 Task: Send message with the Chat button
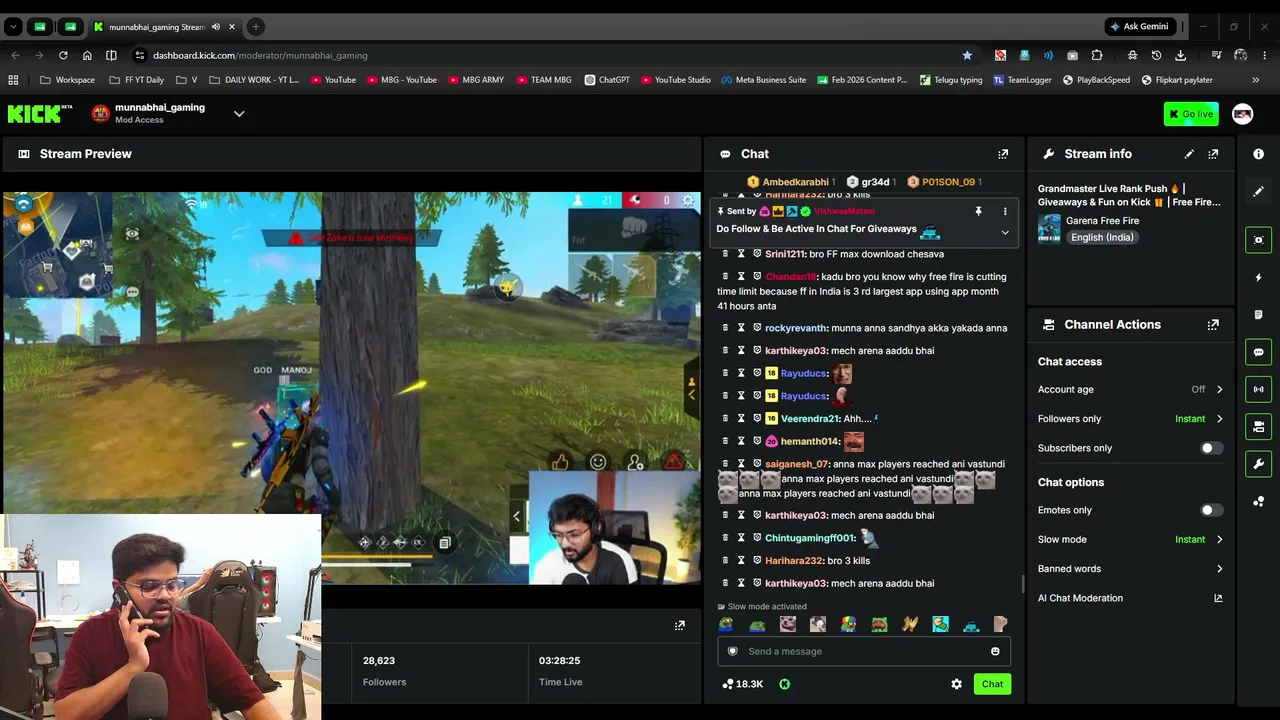pyautogui.click(x=992, y=684)
